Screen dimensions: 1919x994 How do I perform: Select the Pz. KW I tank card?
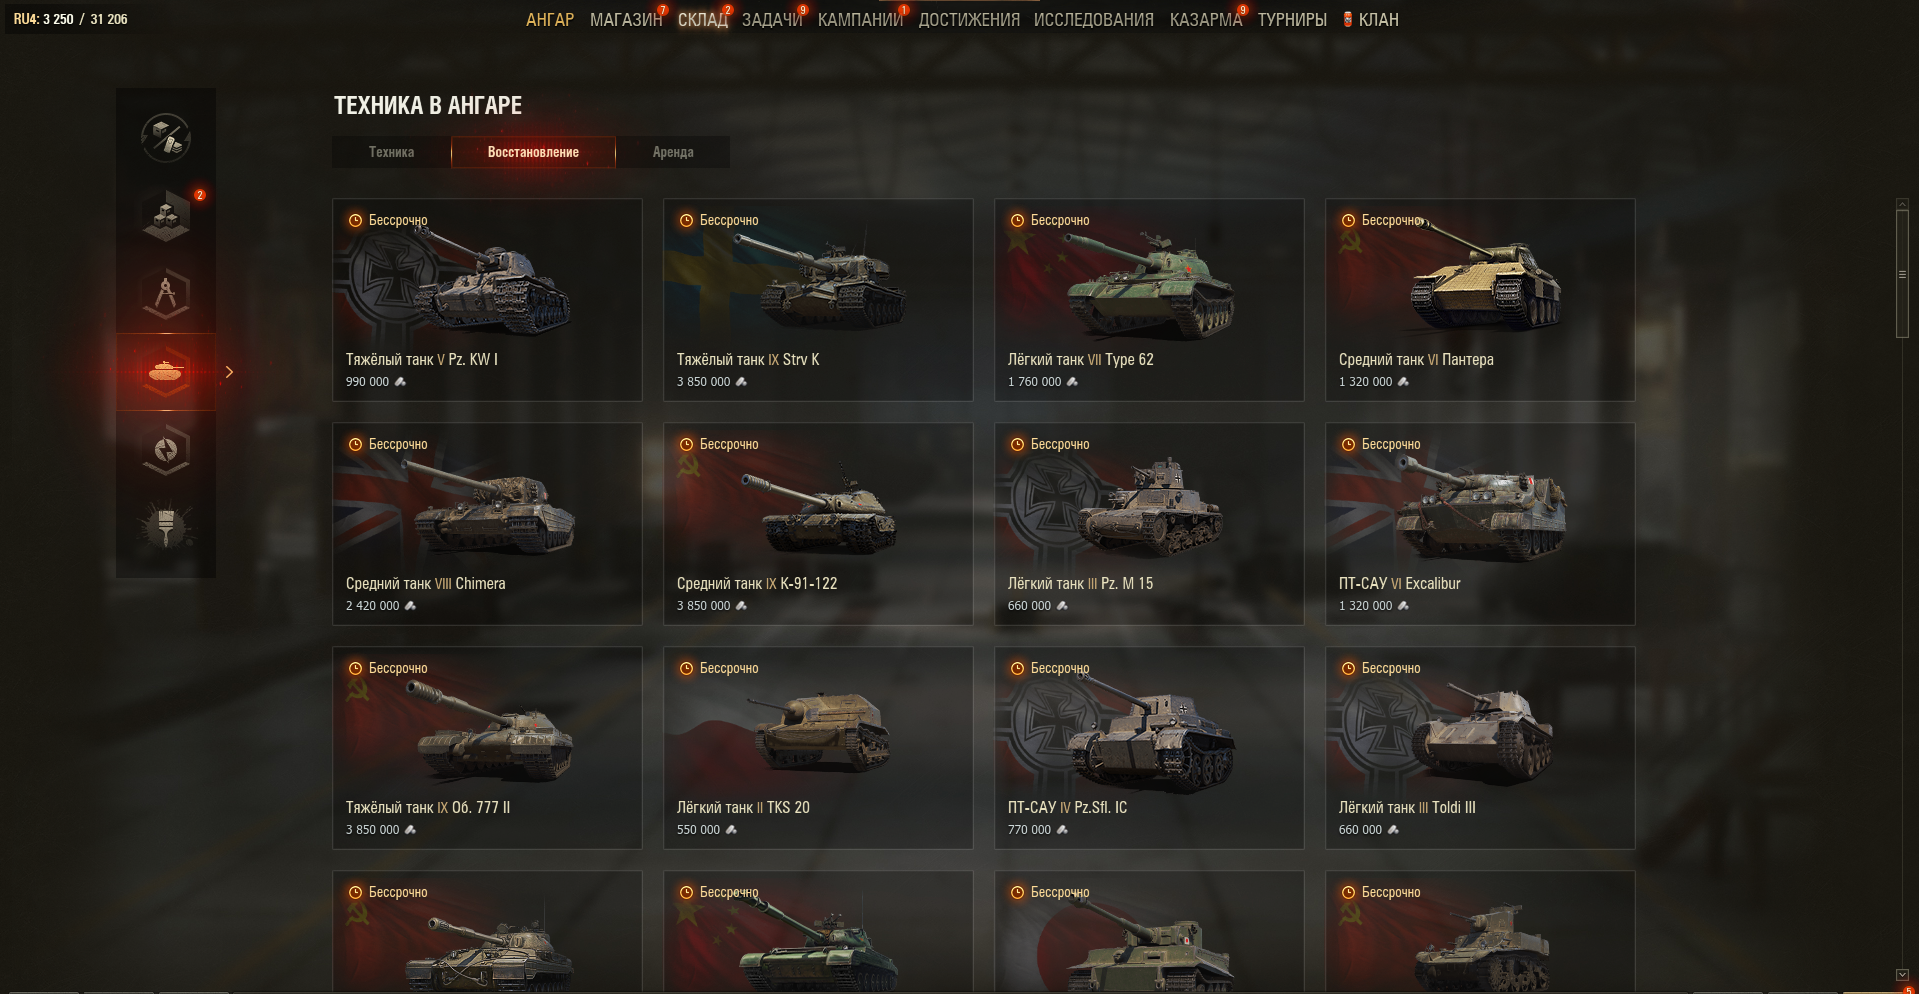coord(487,300)
